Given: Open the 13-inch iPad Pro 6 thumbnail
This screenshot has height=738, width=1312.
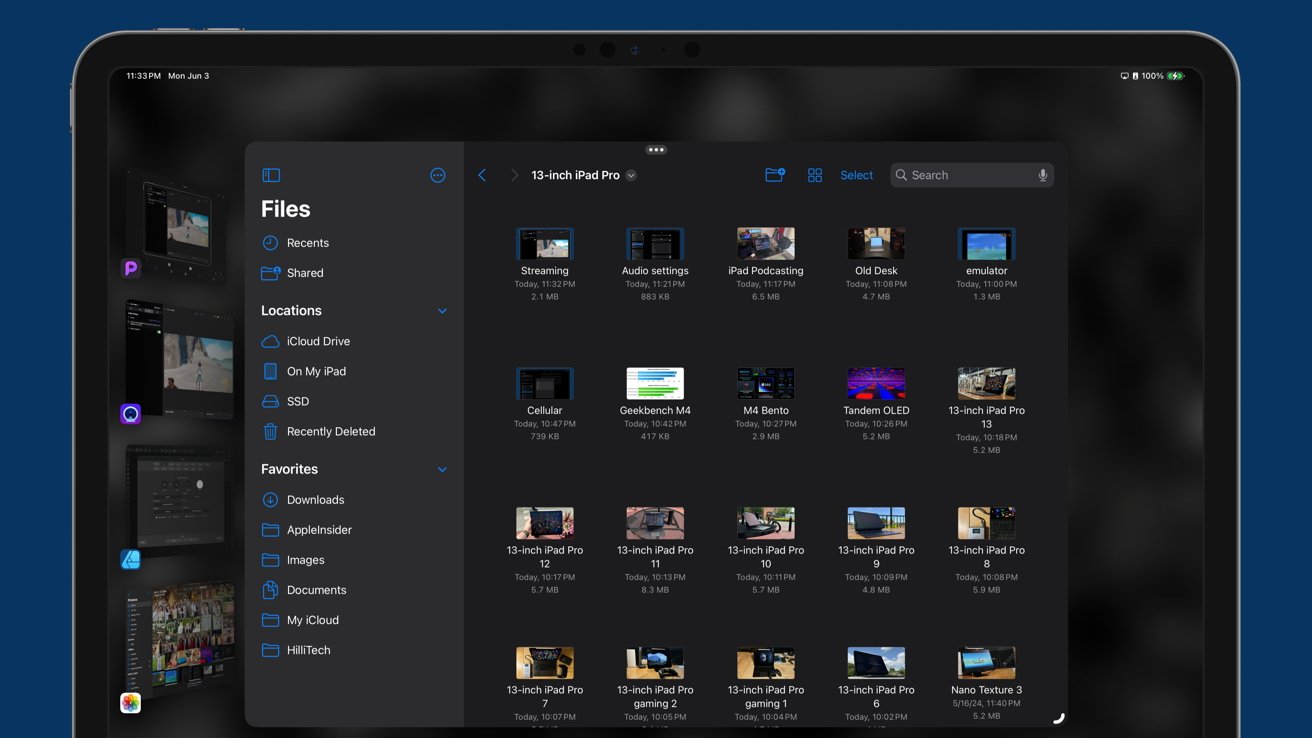Looking at the screenshot, I should 876,663.
